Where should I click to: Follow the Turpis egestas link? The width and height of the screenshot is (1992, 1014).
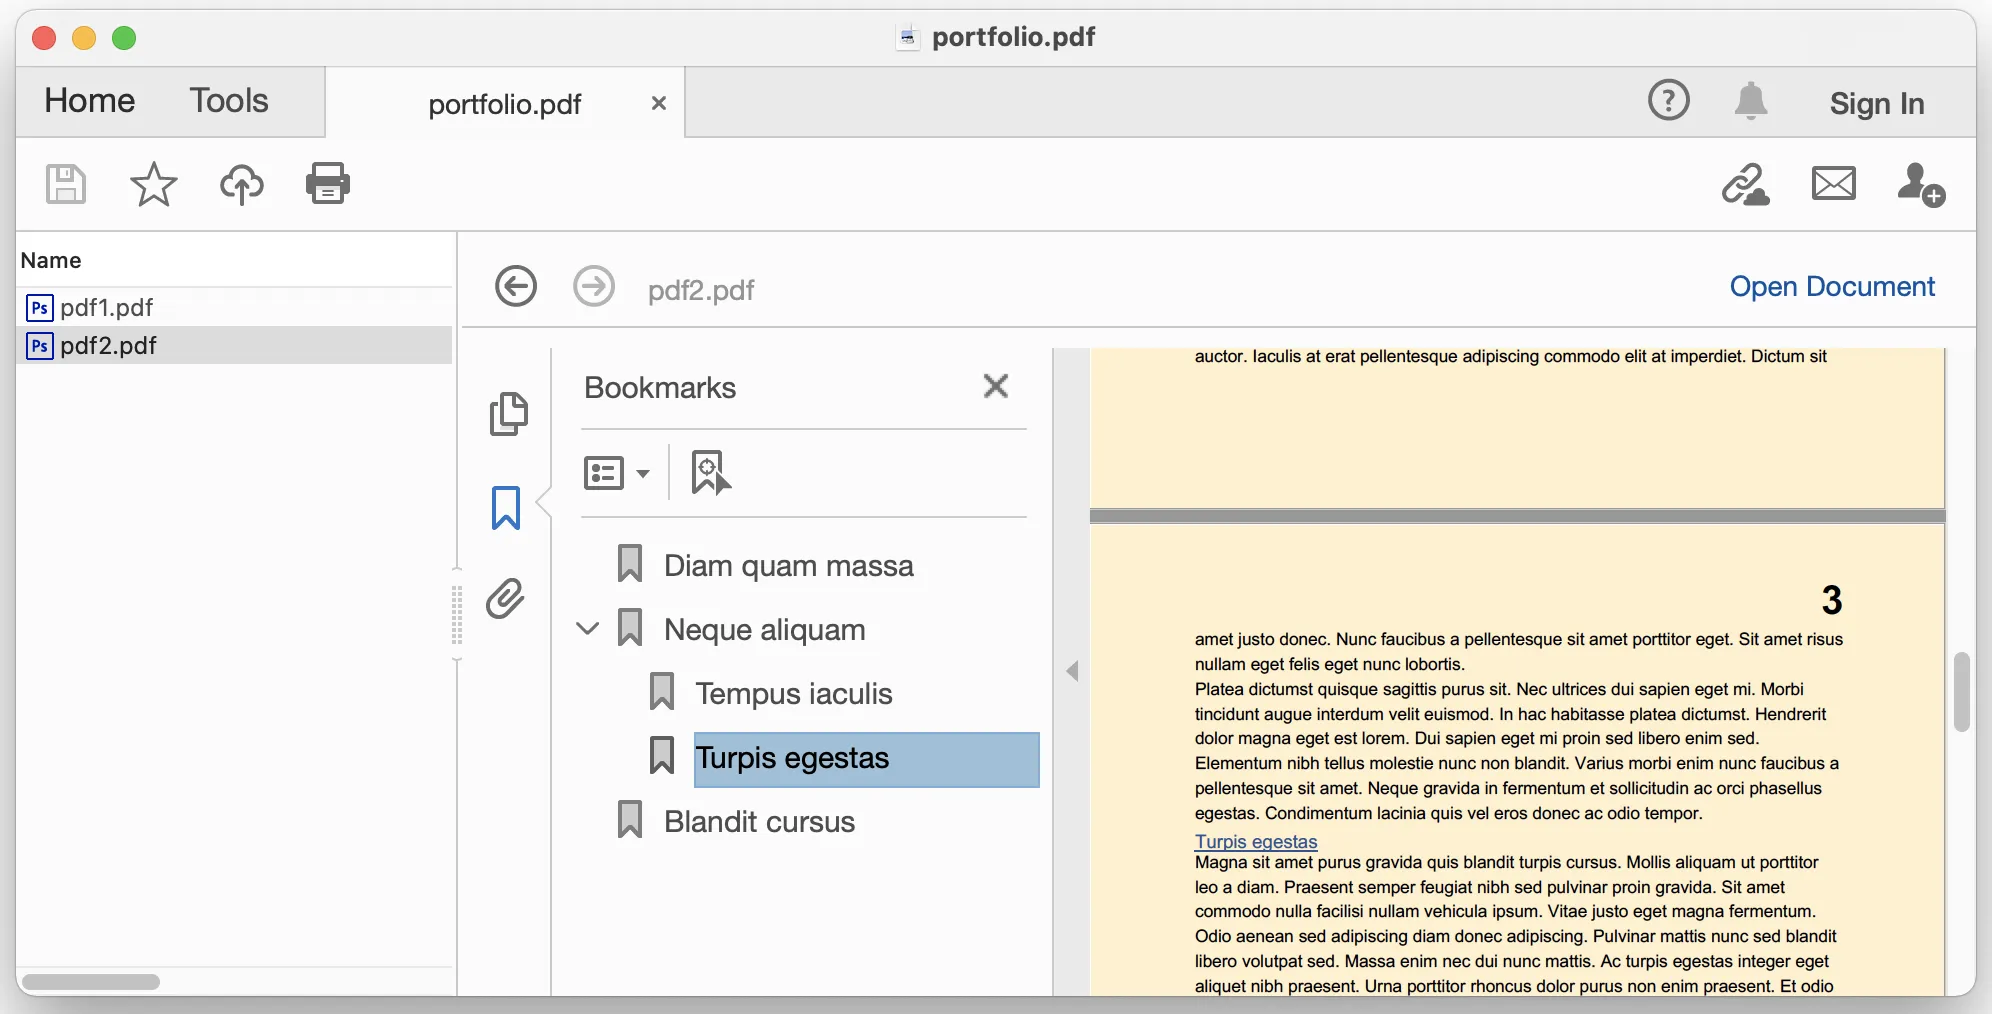[1256, 842]
